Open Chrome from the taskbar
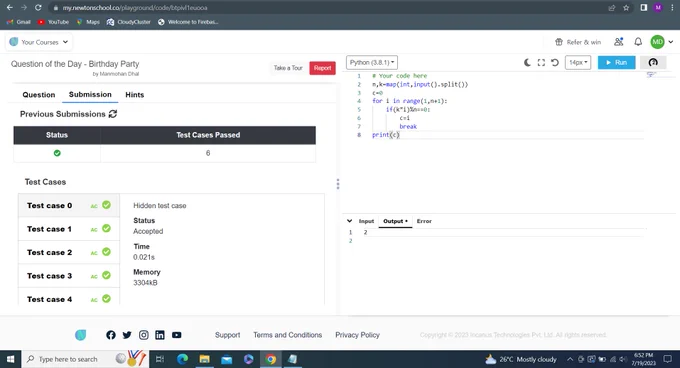The height and width of the screenshot is (368, 680). [x=271, y=359]
